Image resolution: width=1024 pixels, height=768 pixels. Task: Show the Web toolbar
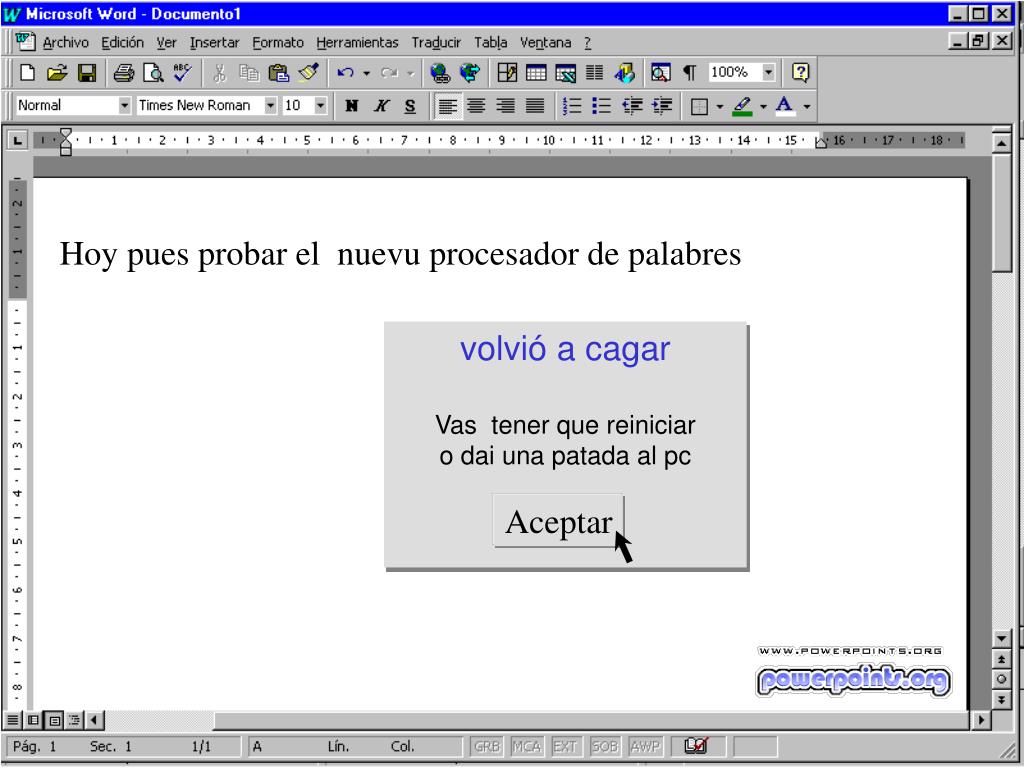tap(470, 72)
